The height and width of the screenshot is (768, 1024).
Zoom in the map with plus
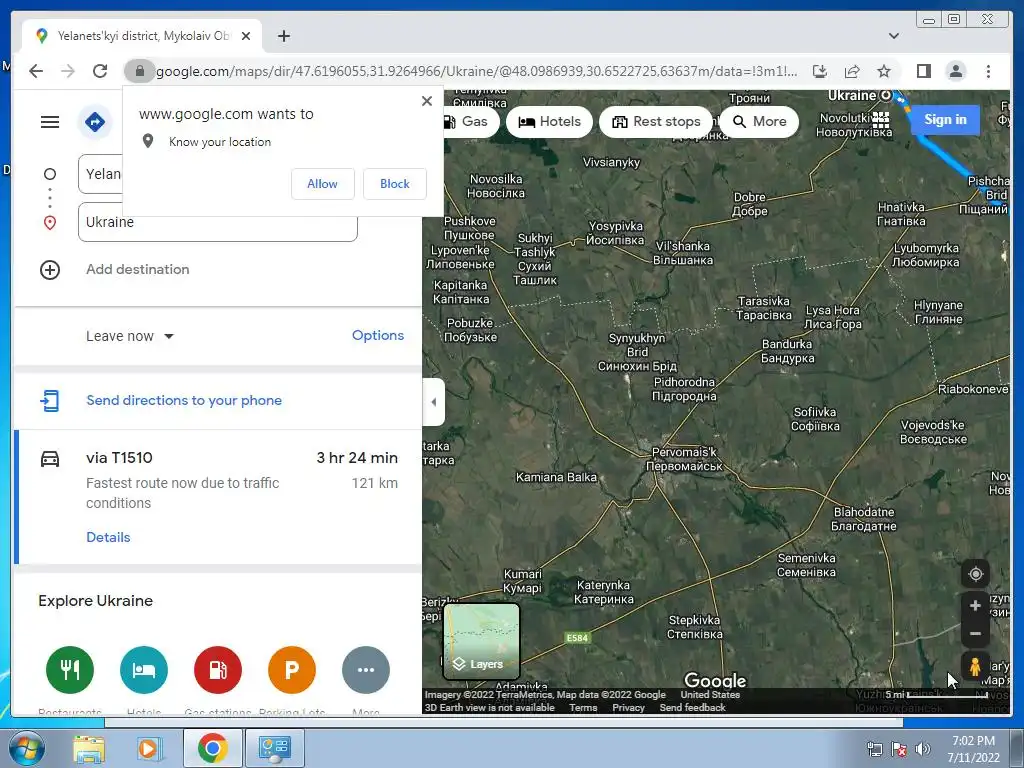click(975, 605)
